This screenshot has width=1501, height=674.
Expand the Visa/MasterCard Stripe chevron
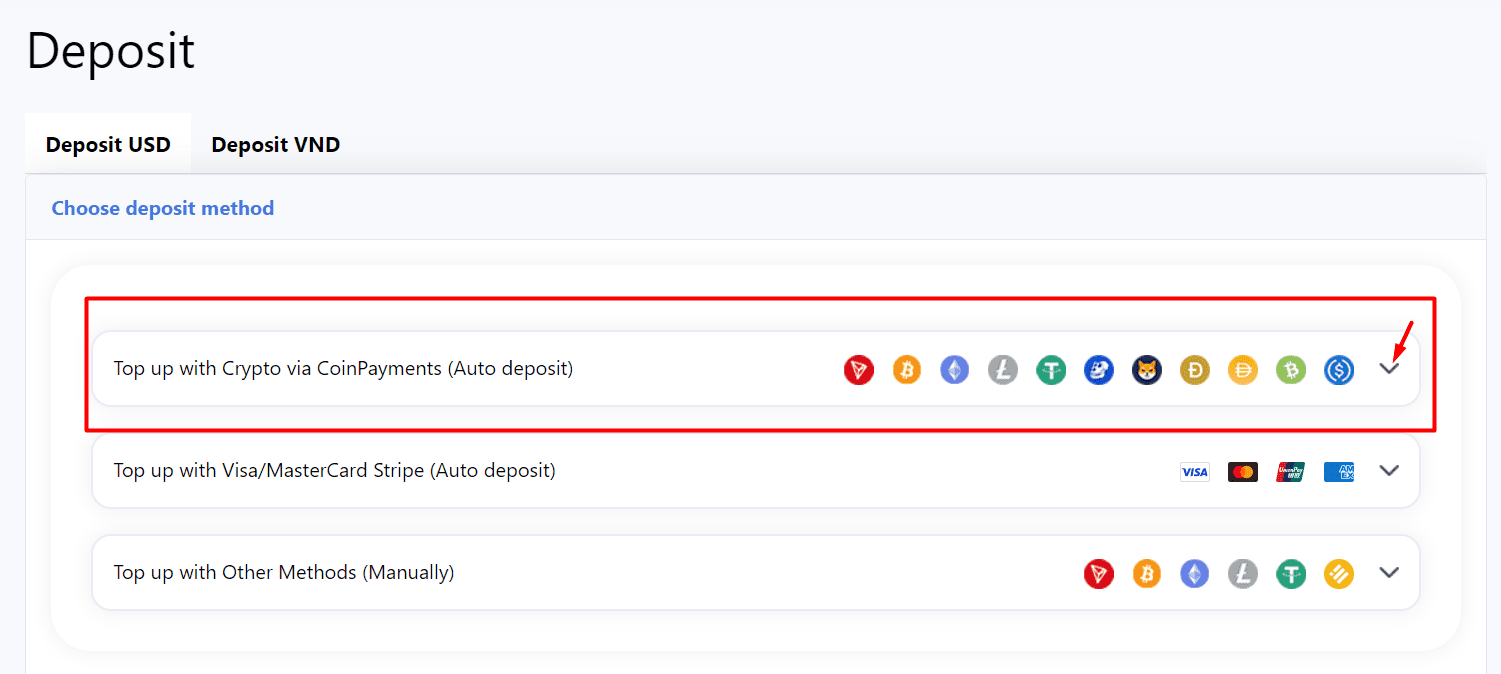click(x=1388, y=471)
